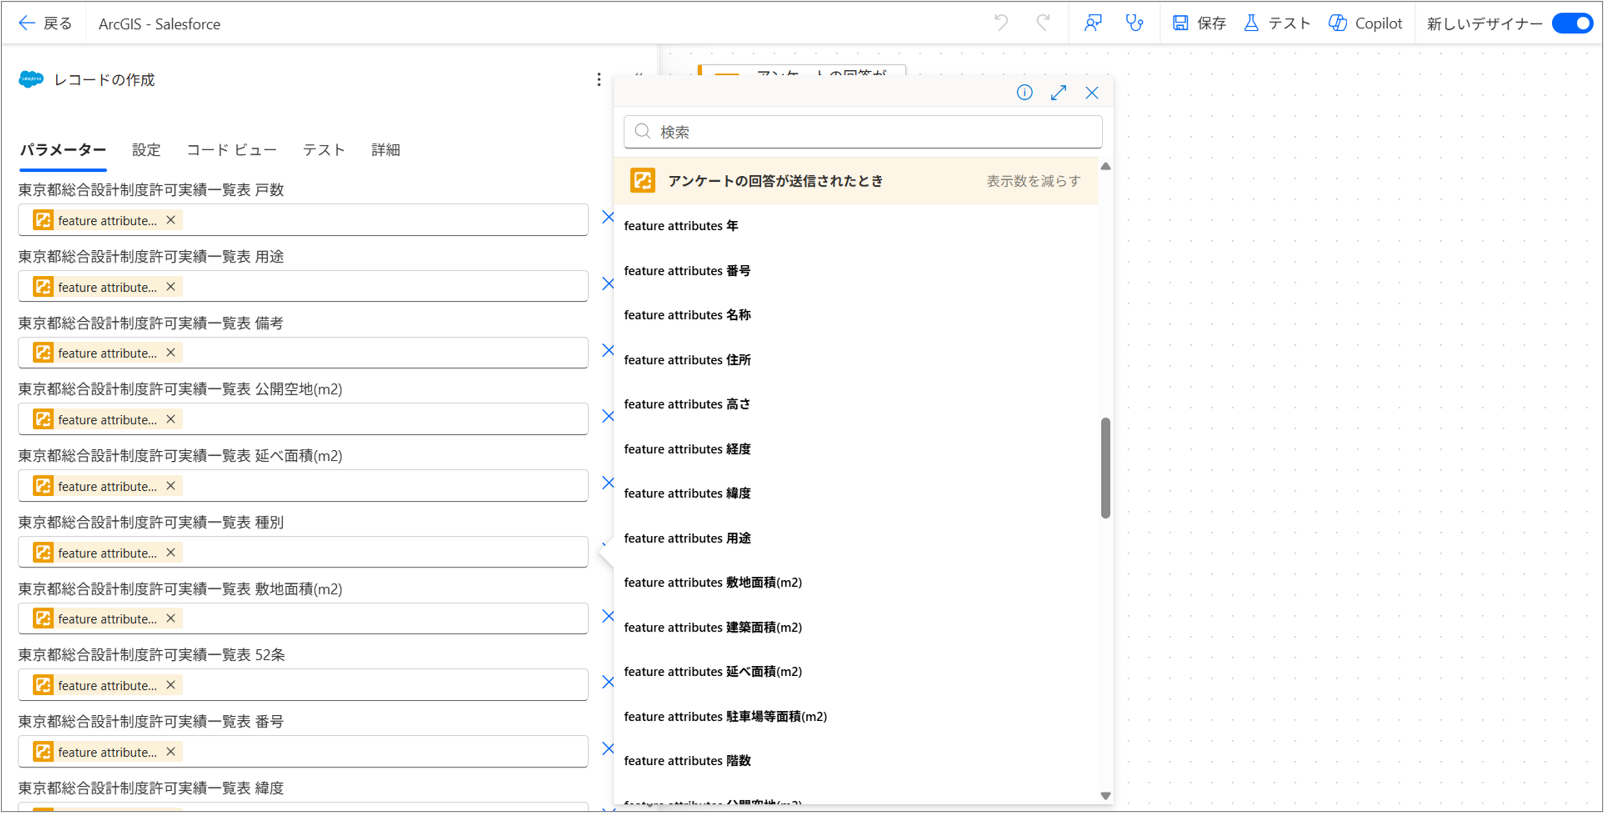Open the three-dot menu for レコードの作成
This screenshot has width=1604, height=813.
click(599, 80)
